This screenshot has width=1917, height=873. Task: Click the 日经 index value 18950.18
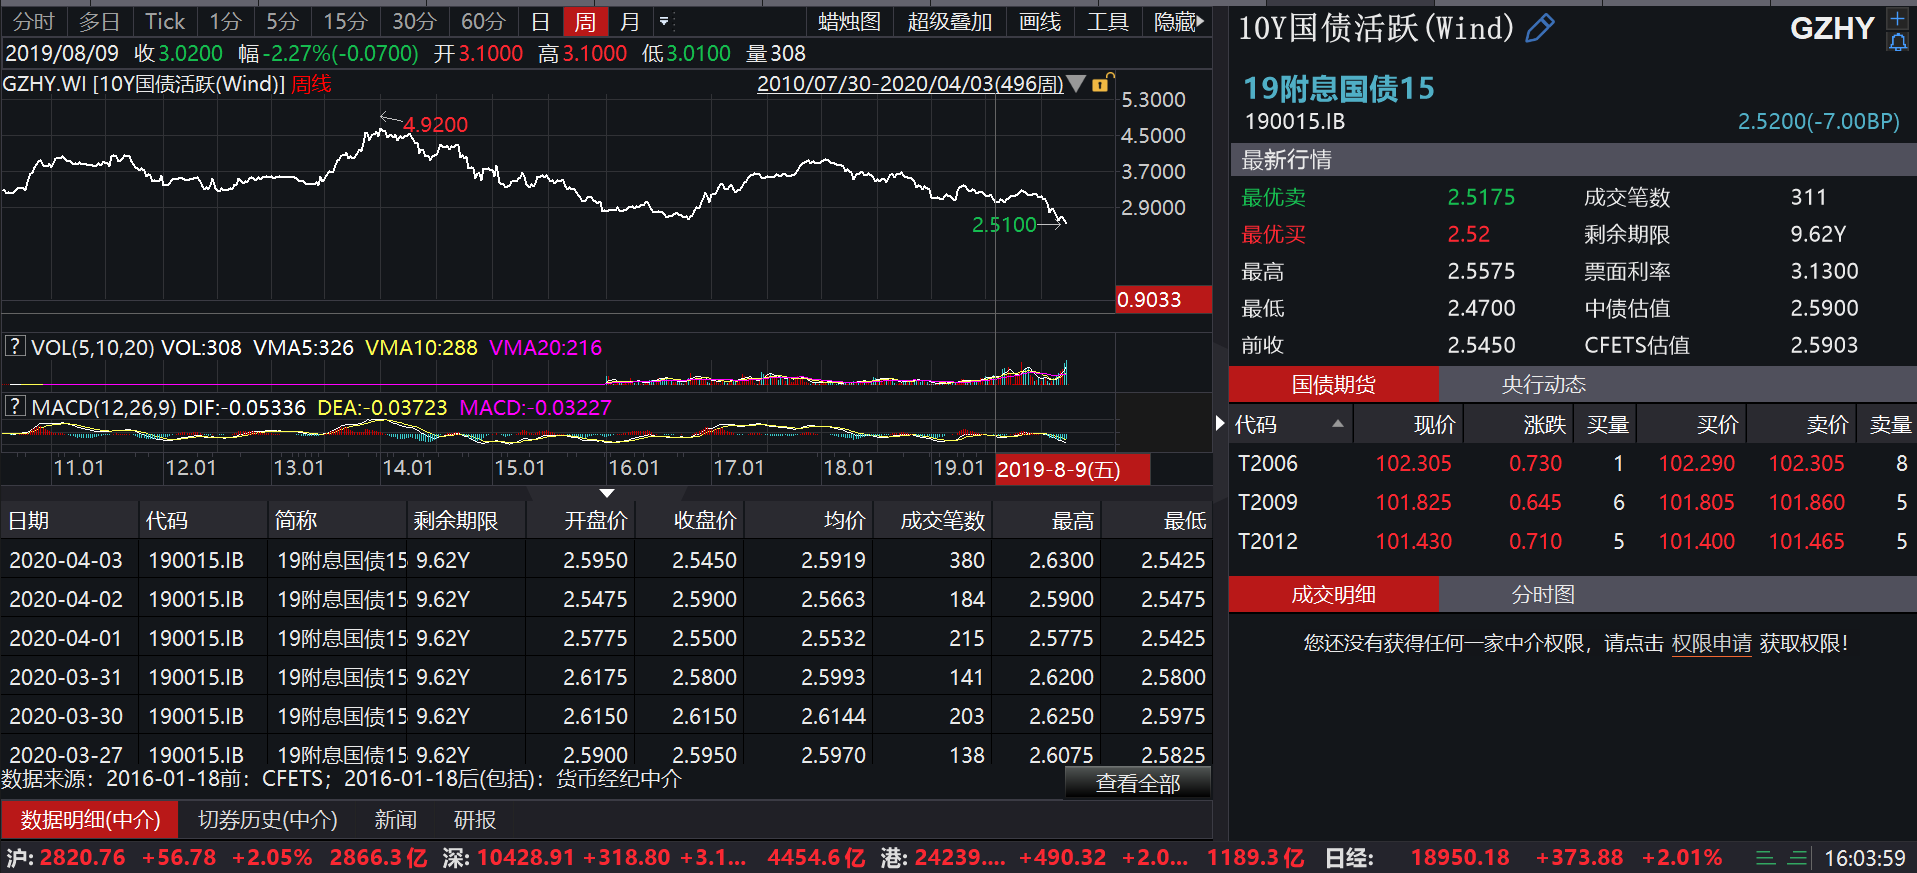click(1460, 858)
